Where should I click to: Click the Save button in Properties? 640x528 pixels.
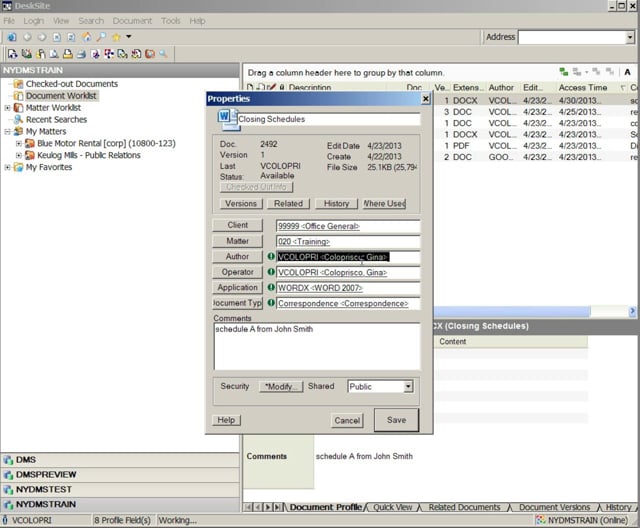[396, 420]
